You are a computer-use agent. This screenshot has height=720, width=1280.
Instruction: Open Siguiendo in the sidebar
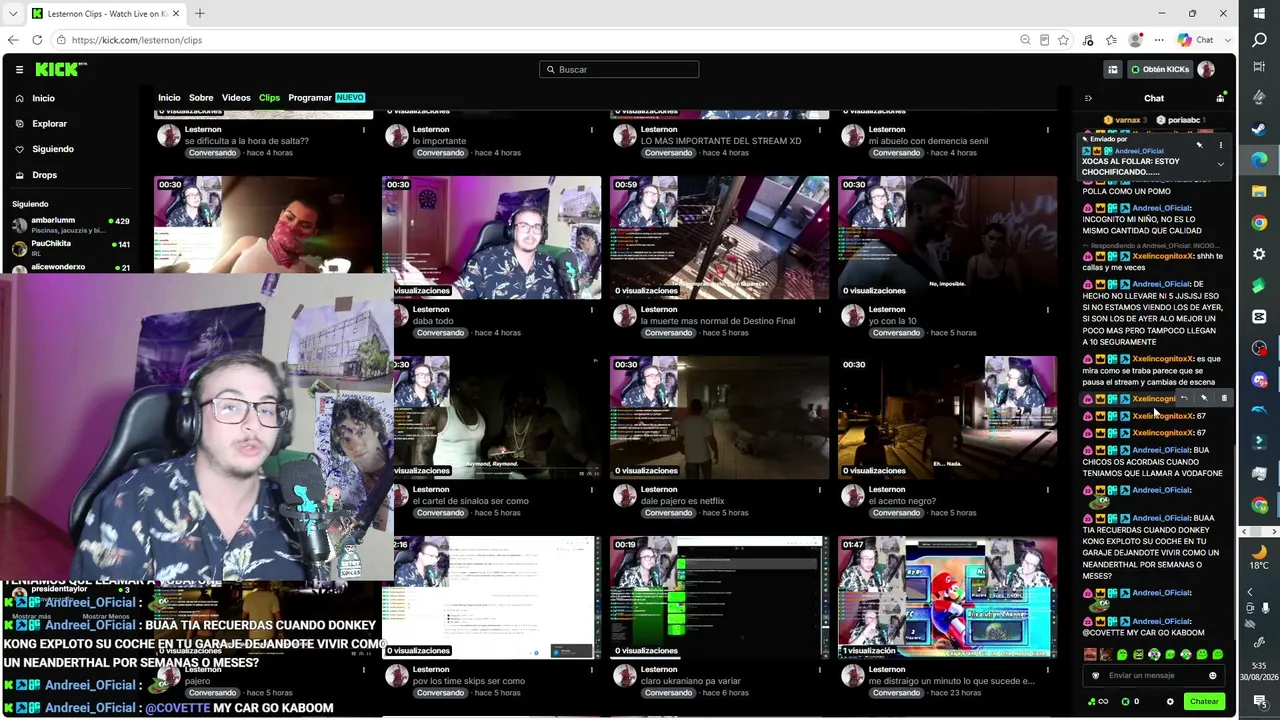tap(52, 149)
